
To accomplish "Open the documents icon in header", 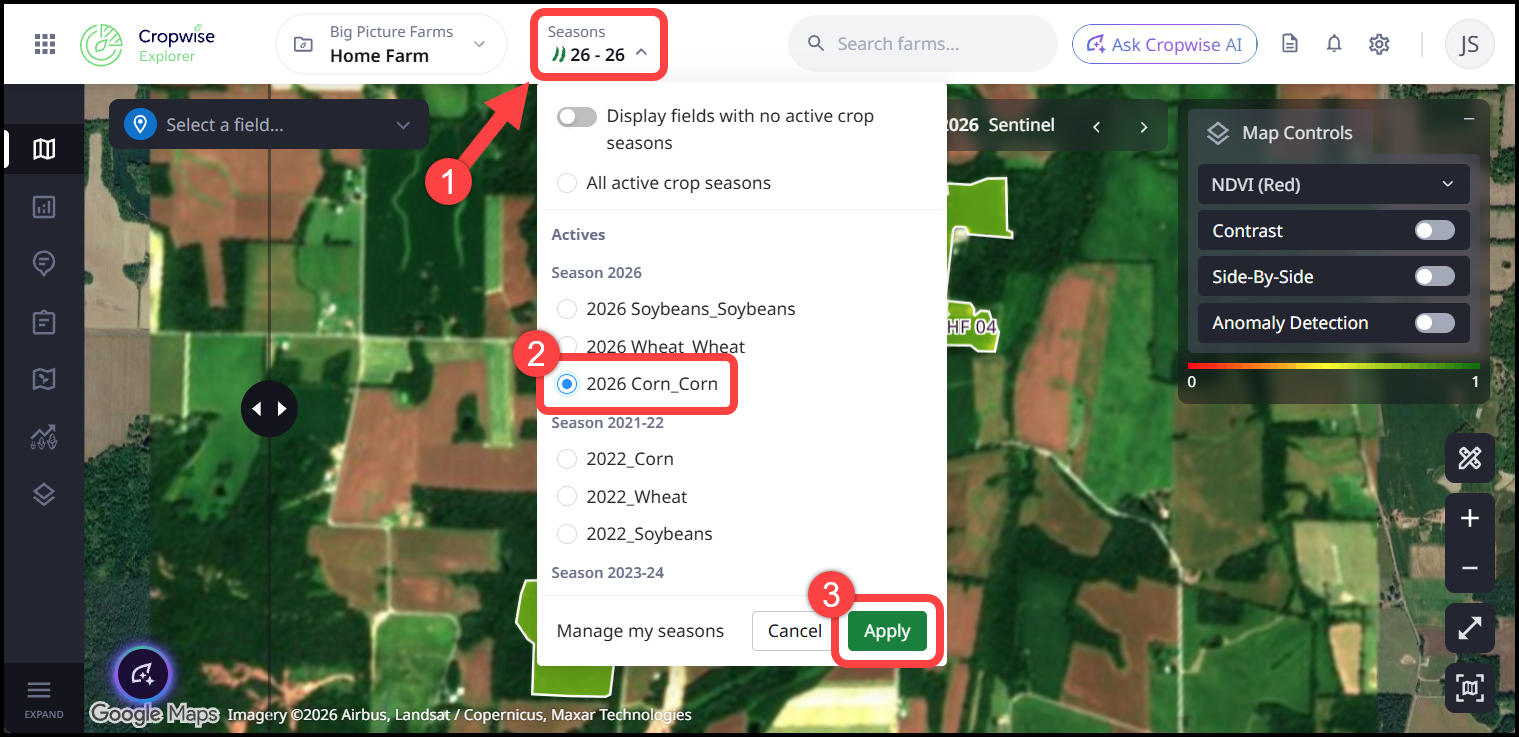I will (1290, 44).
